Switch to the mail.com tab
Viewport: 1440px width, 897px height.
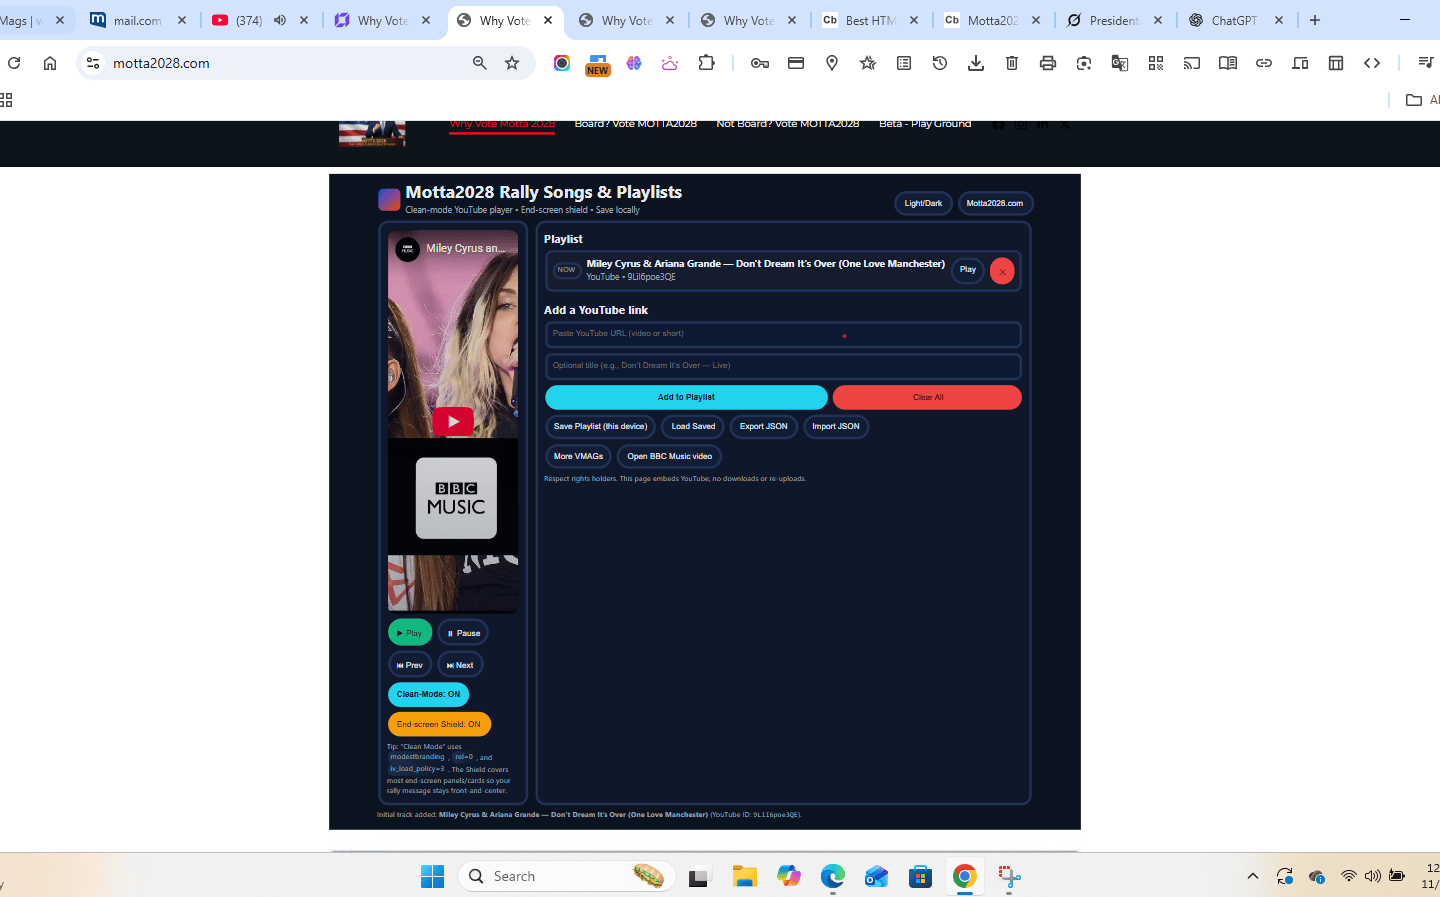tap(138, 20)
